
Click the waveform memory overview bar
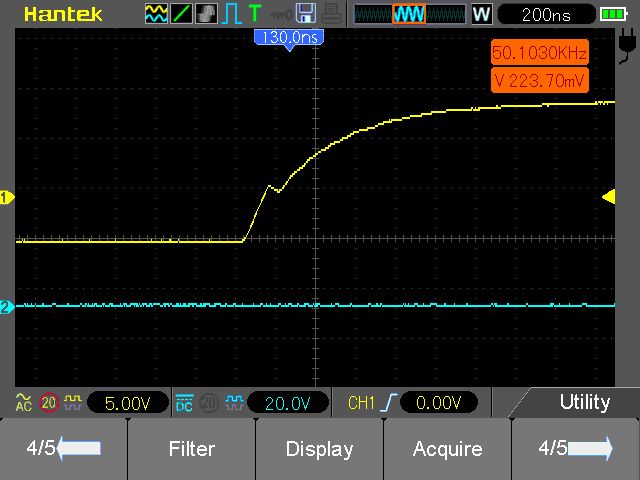pyautogui.click(x=409, y=14)
